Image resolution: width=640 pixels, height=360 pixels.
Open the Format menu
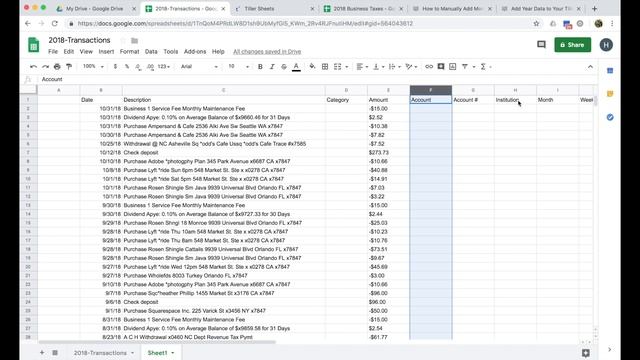coord(129,51)
